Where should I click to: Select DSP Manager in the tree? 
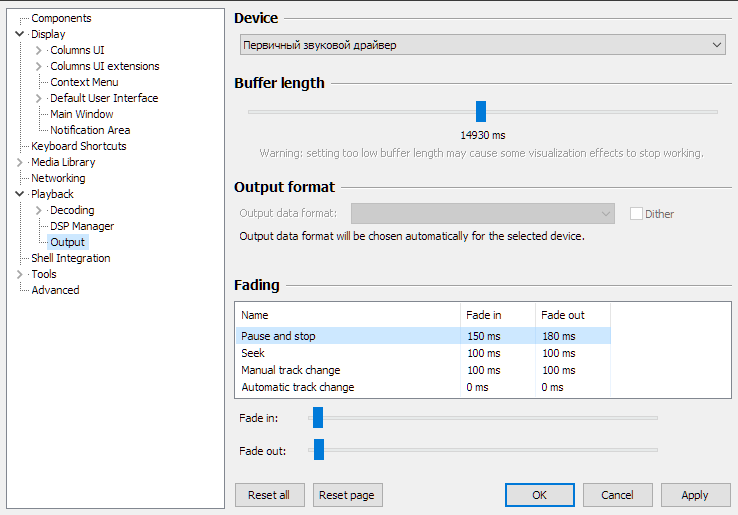click(x=82, y=226)
